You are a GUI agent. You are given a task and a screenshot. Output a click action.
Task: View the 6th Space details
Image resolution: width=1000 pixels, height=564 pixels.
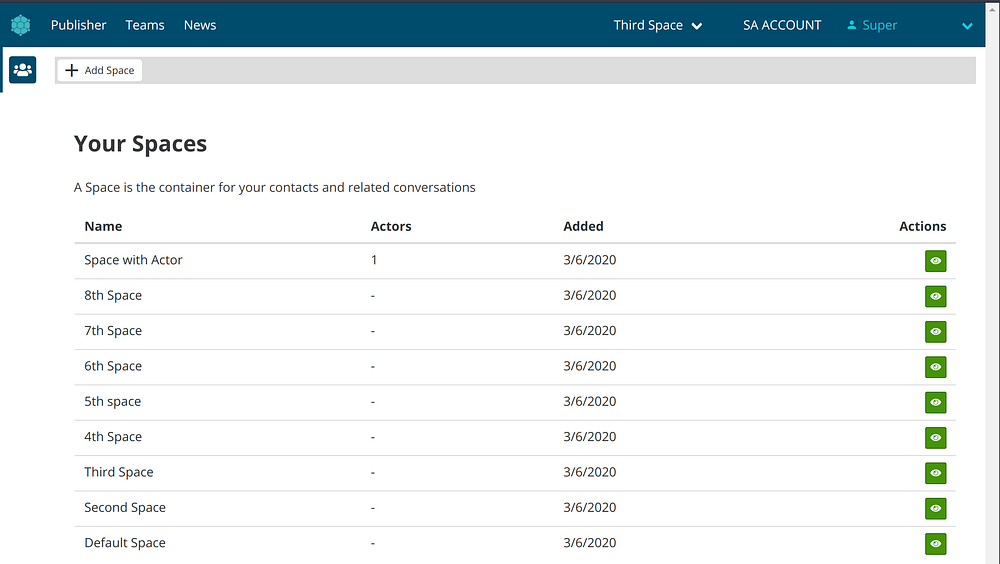(x=935, y=367)
